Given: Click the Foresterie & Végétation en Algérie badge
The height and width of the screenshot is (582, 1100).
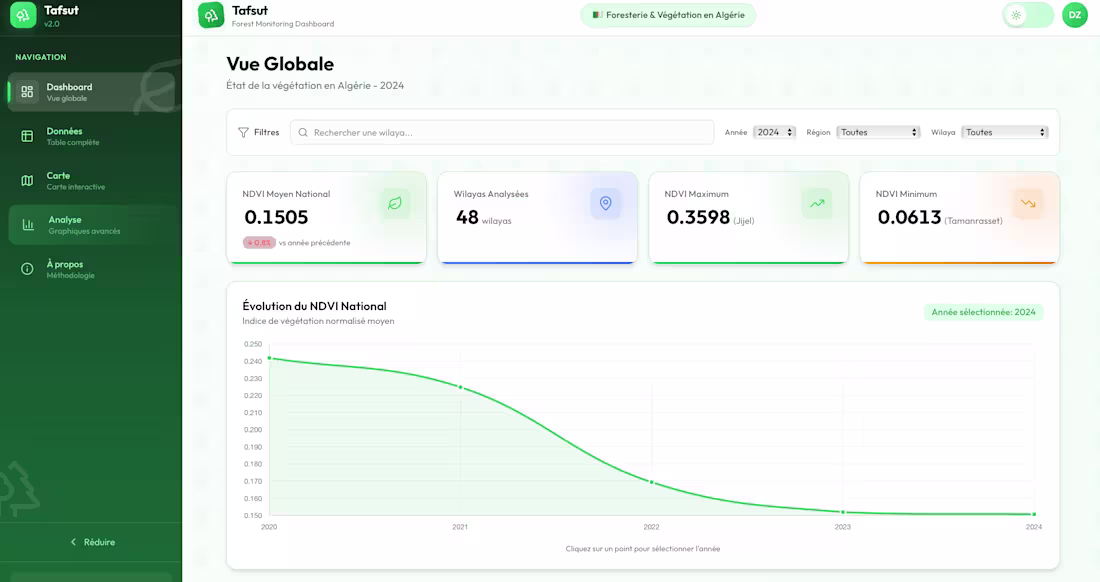Looking at the screenshot, I should 668,15.
